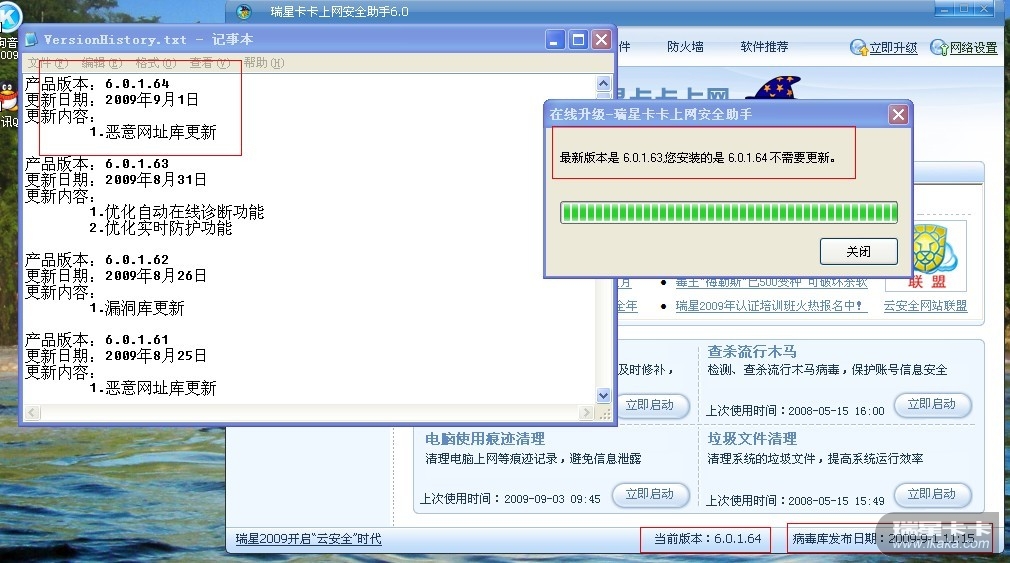The width and height of the screenshot is (1010, 563).
Task: Click 上次使用时间：2008-05-15 15:49 text
Action: click(x=795, y=500)
